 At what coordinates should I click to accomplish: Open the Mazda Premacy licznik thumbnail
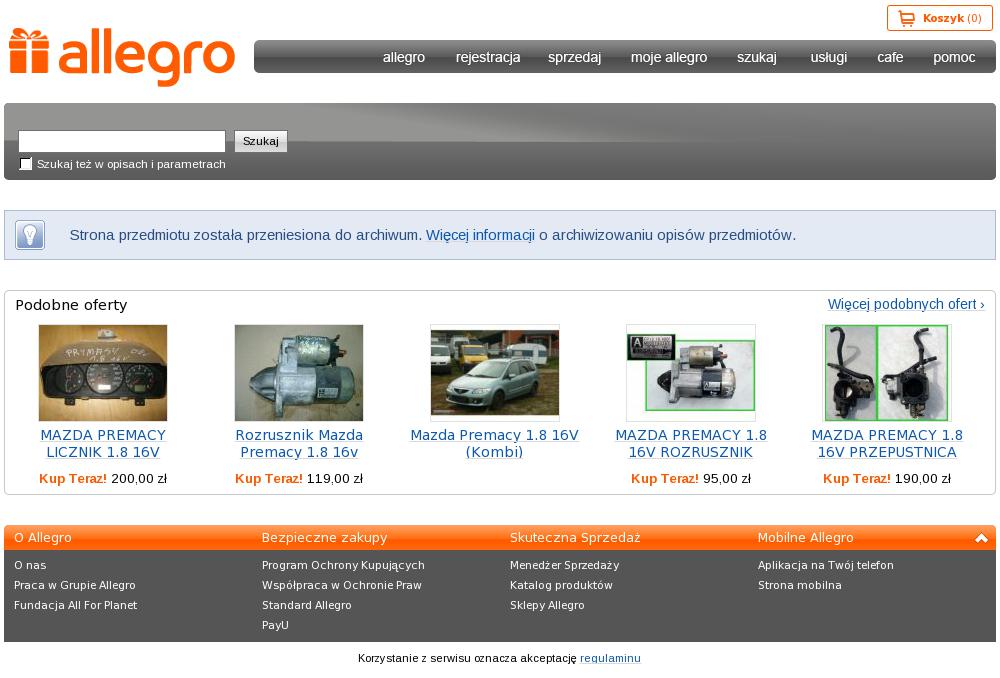pyautogui.click(x=103, y=372)
